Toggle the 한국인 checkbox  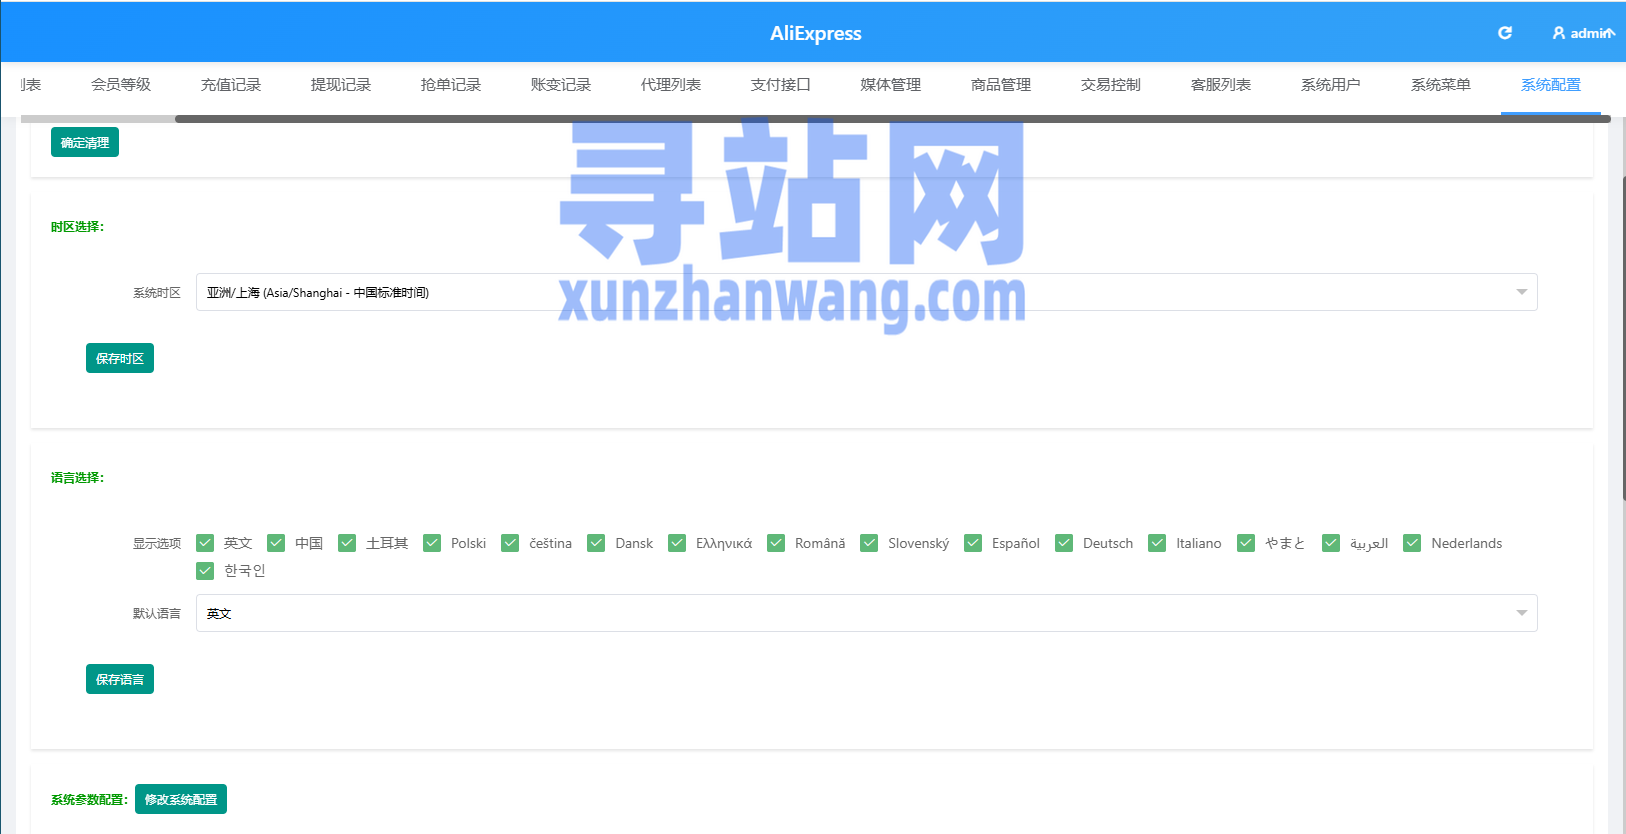[205, 570]
